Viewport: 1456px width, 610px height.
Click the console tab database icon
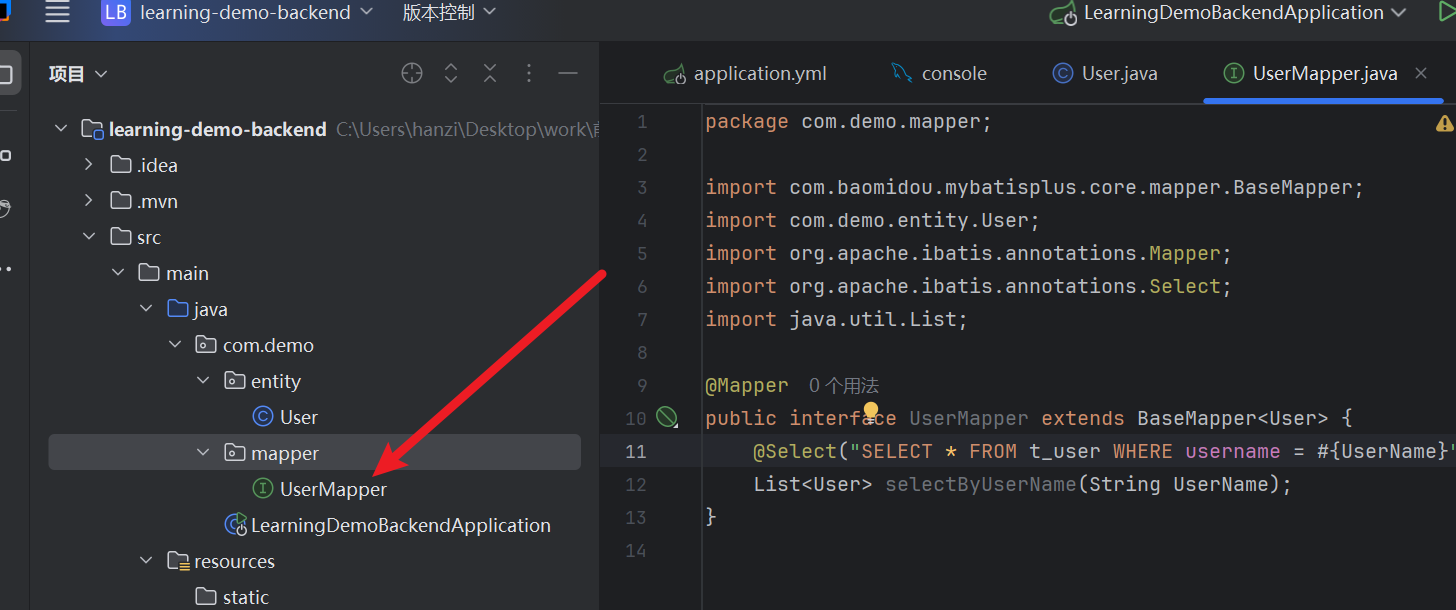[902, 73]
